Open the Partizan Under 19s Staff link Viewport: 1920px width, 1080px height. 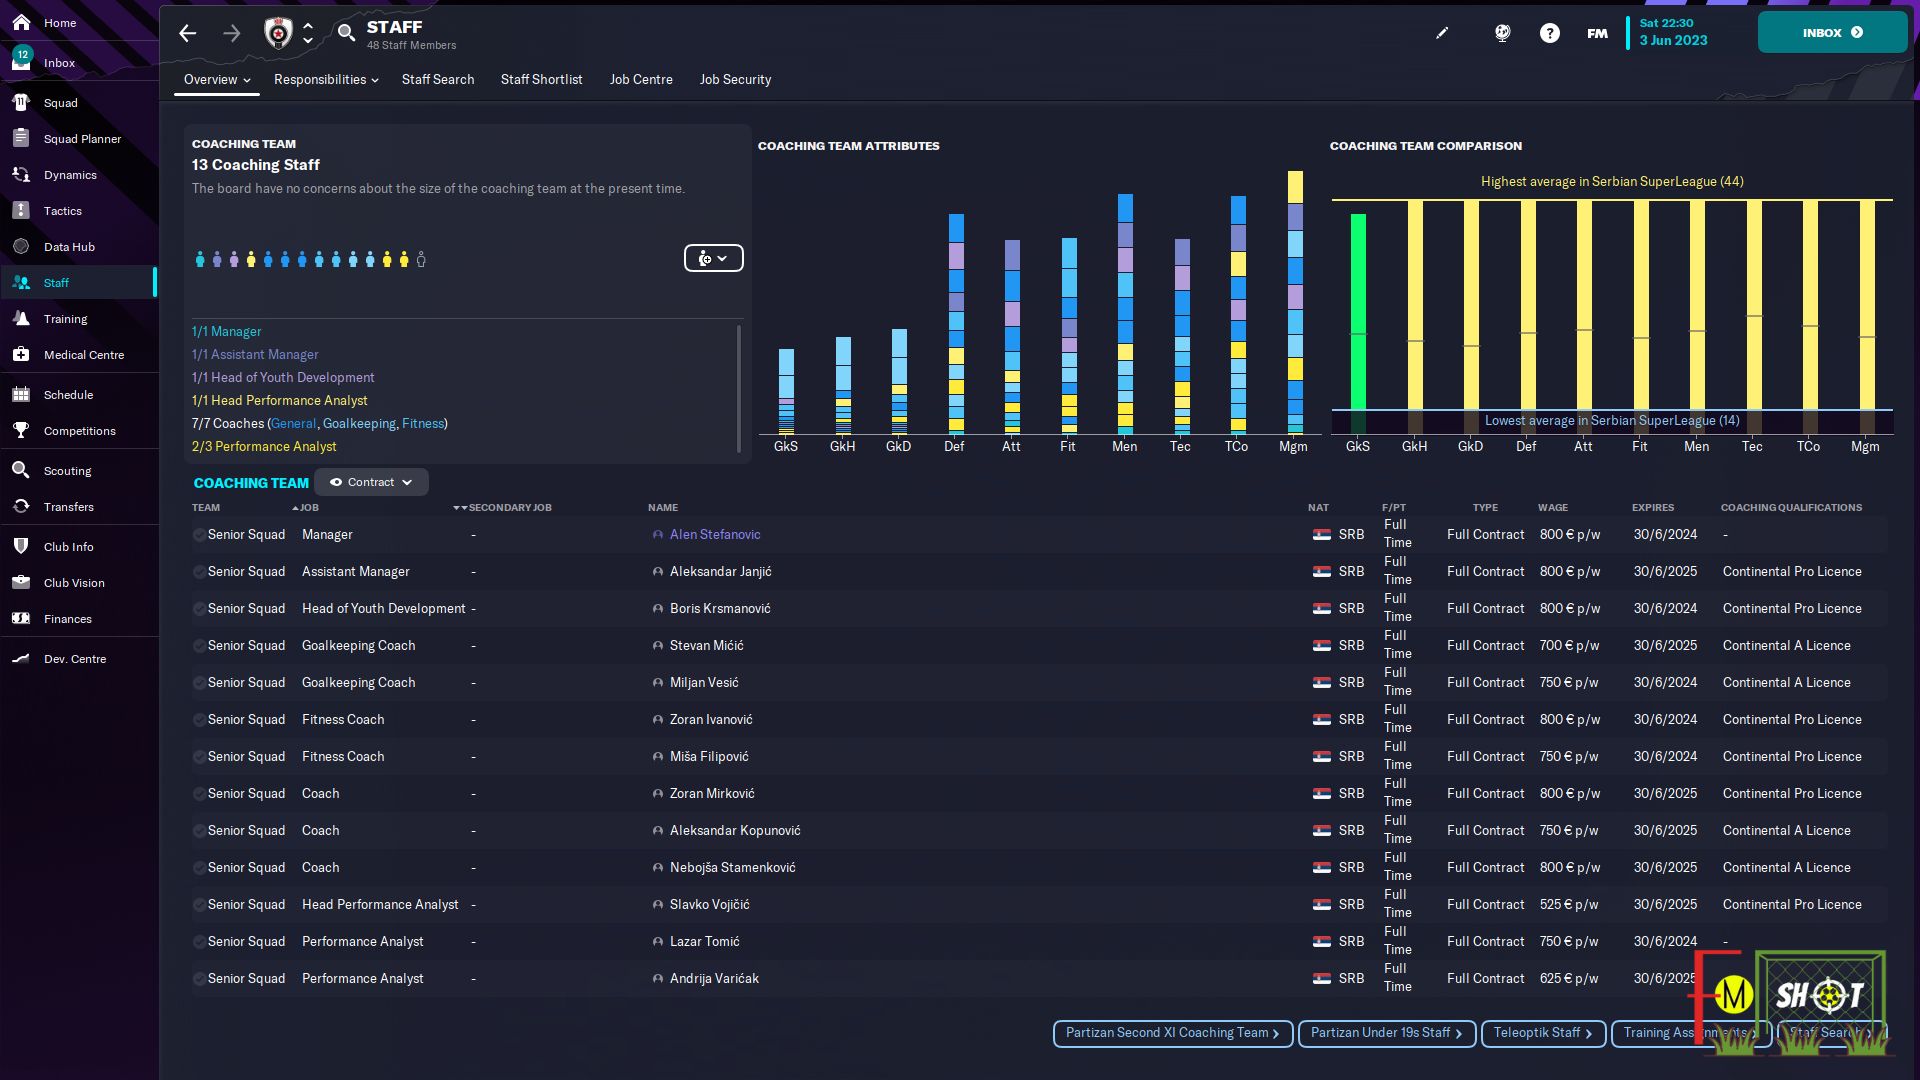click(x=1386, y=1033)
